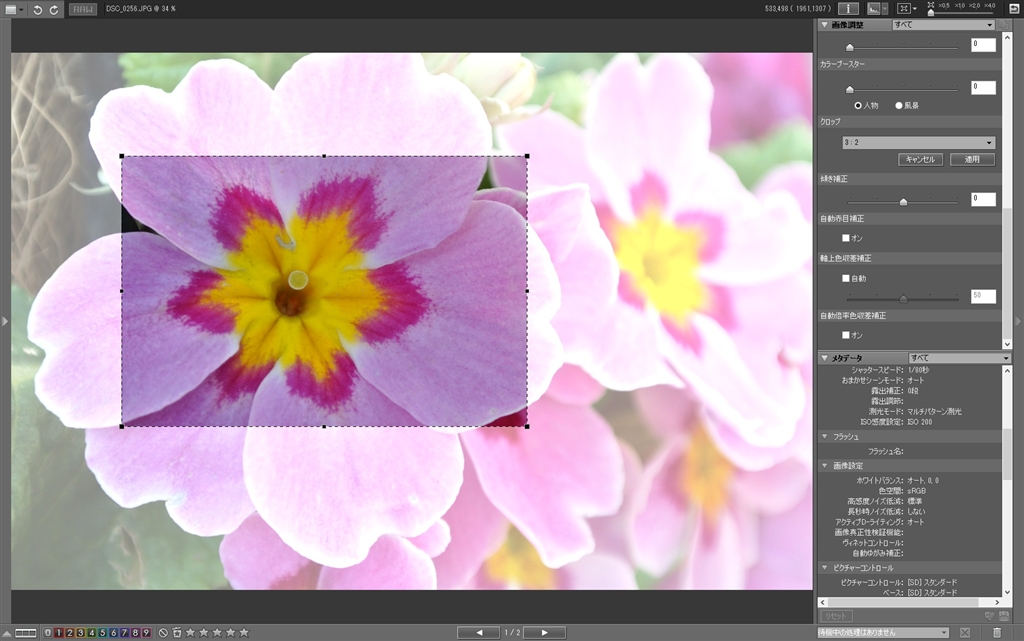Show filmstrip using bottom-left triangle icon
The image size is (1024, 641).
click(x=7, y=633)
